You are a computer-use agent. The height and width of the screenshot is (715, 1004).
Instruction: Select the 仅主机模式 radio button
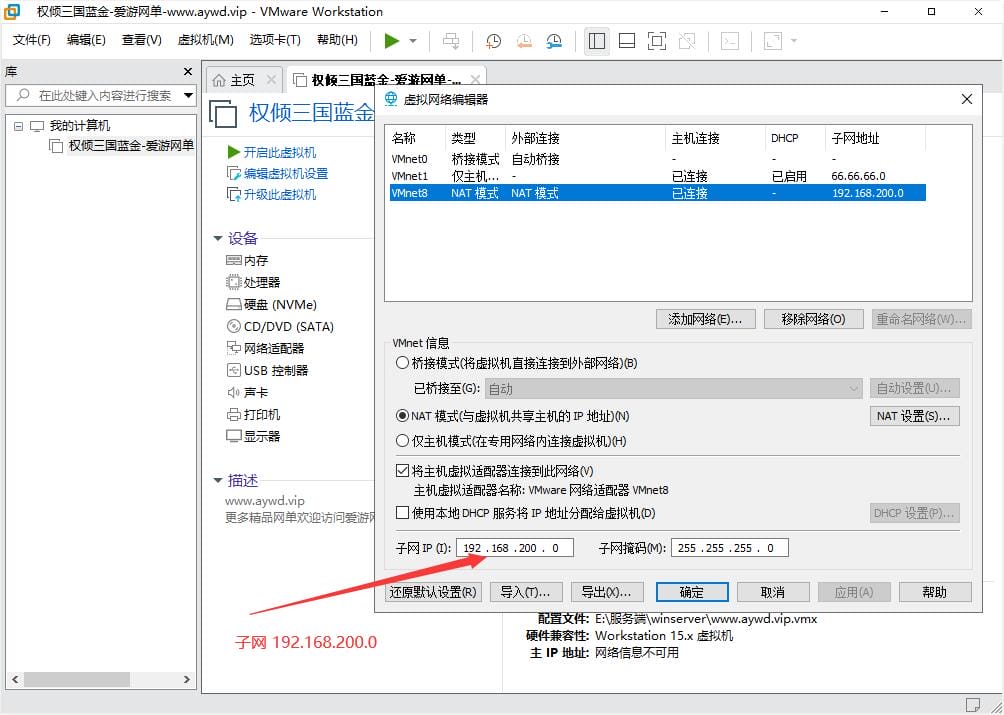tap(403, 441)
